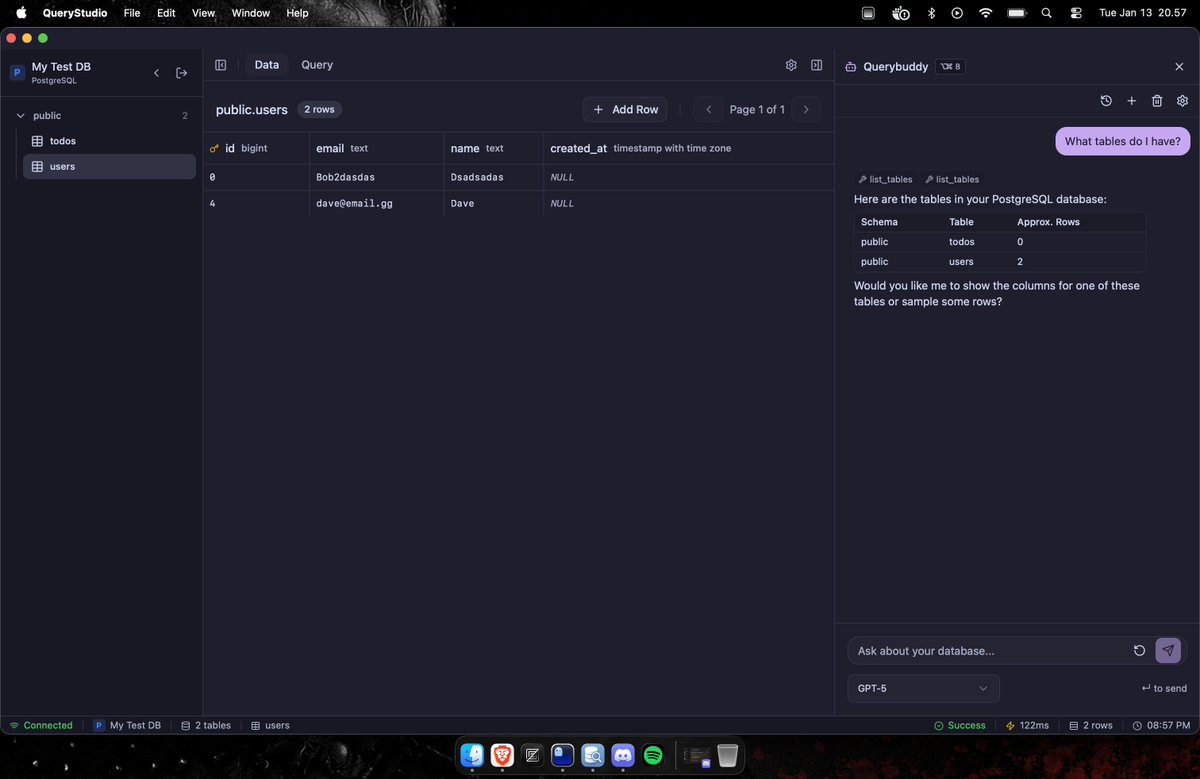
Task: Switch to the Data tab
Action: pyautogui.click(x=267, y=65)
